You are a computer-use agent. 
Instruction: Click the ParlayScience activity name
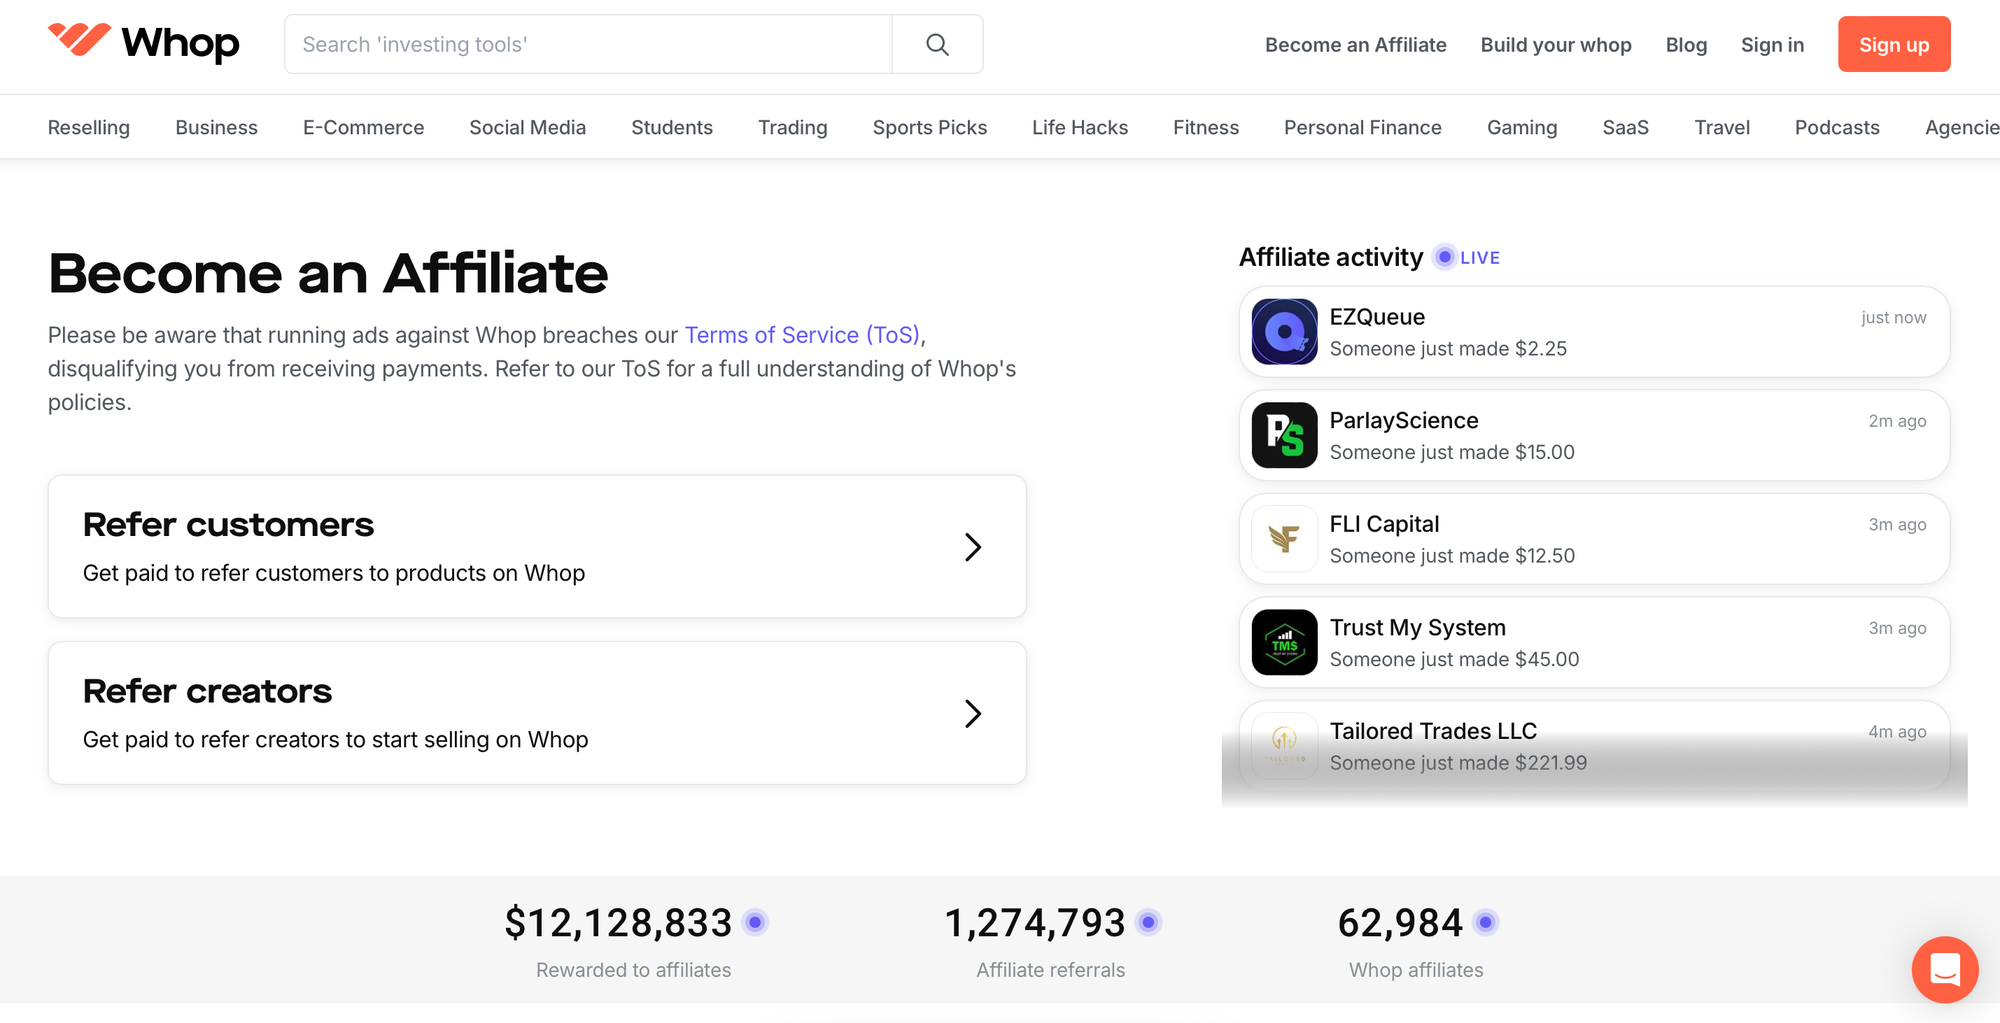pos(1404,420)
